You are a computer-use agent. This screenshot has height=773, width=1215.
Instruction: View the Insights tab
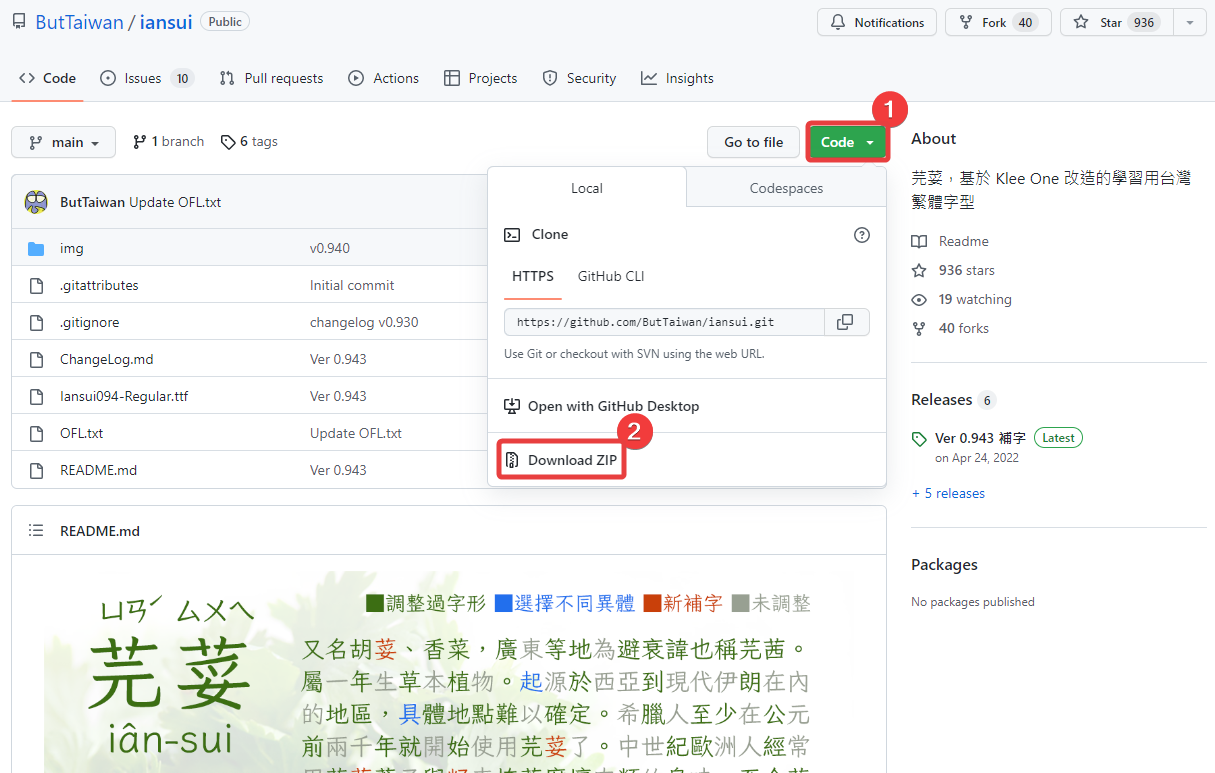click(x=678, y=78)
